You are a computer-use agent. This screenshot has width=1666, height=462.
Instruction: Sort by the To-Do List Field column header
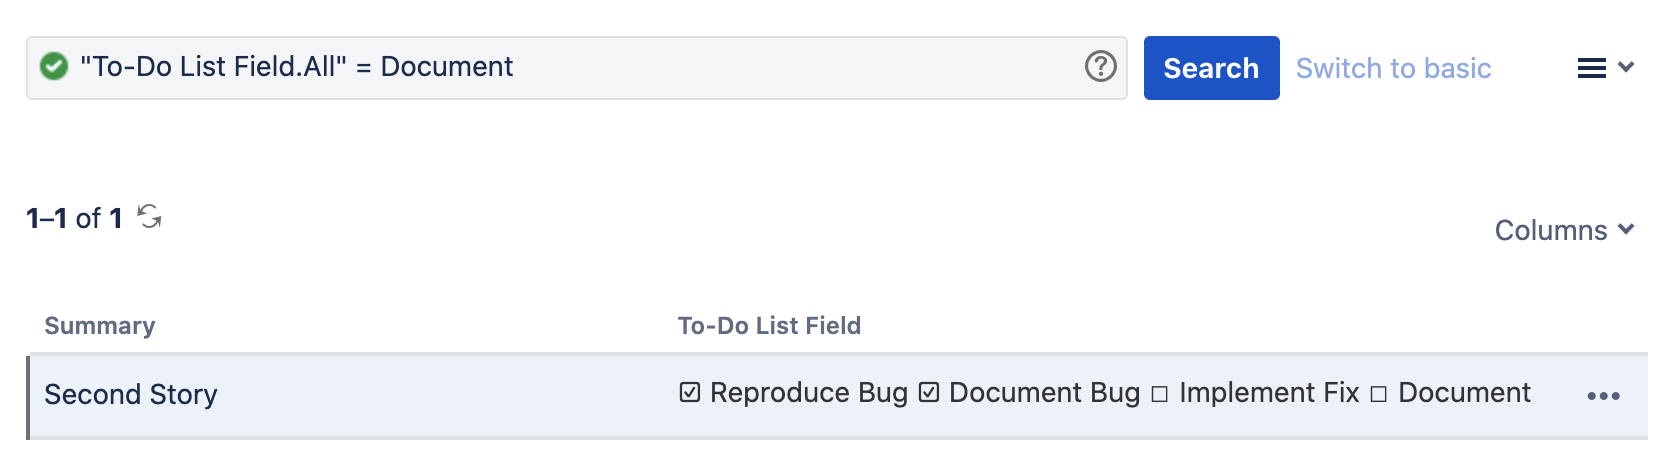[769, 326]
